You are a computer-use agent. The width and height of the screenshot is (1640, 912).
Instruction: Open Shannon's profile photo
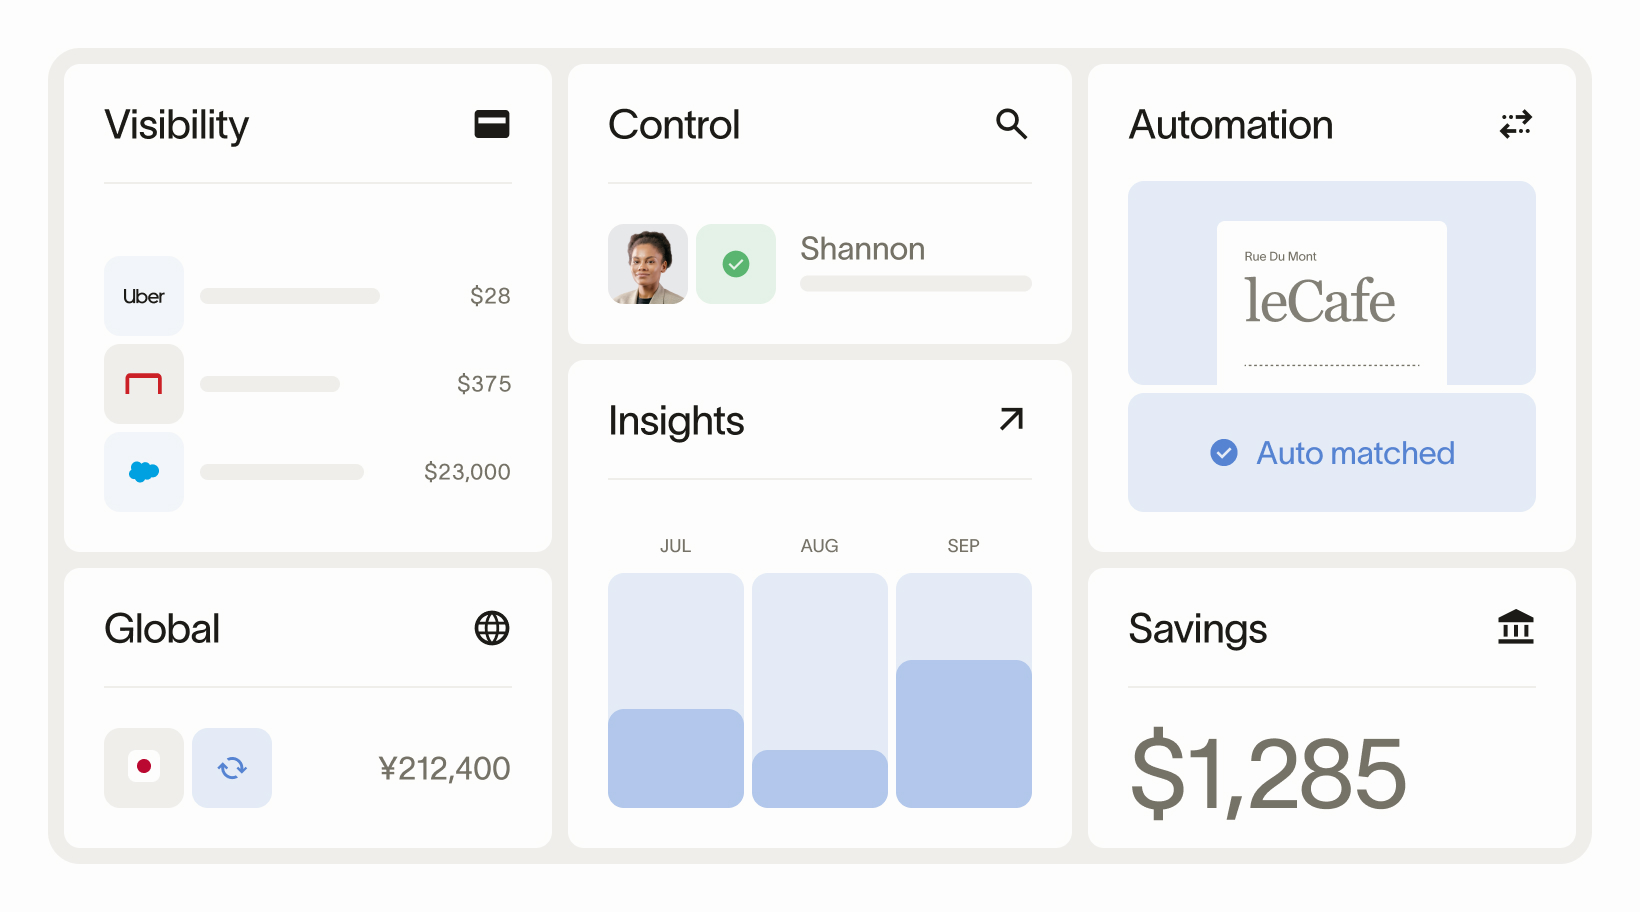click(x=648, y=264)
